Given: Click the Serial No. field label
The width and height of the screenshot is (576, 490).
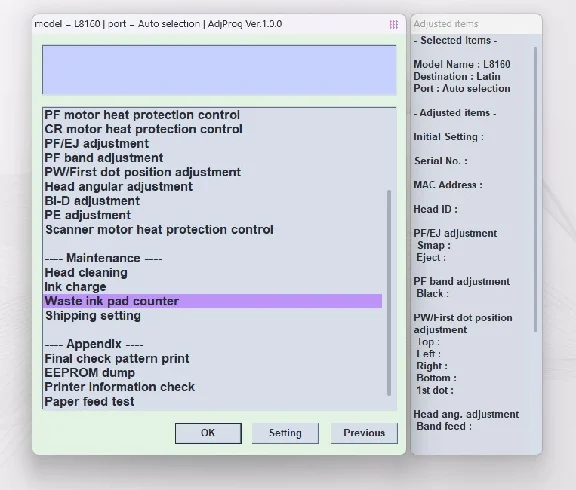Looking at the screenshot, I should coord(441,161).
